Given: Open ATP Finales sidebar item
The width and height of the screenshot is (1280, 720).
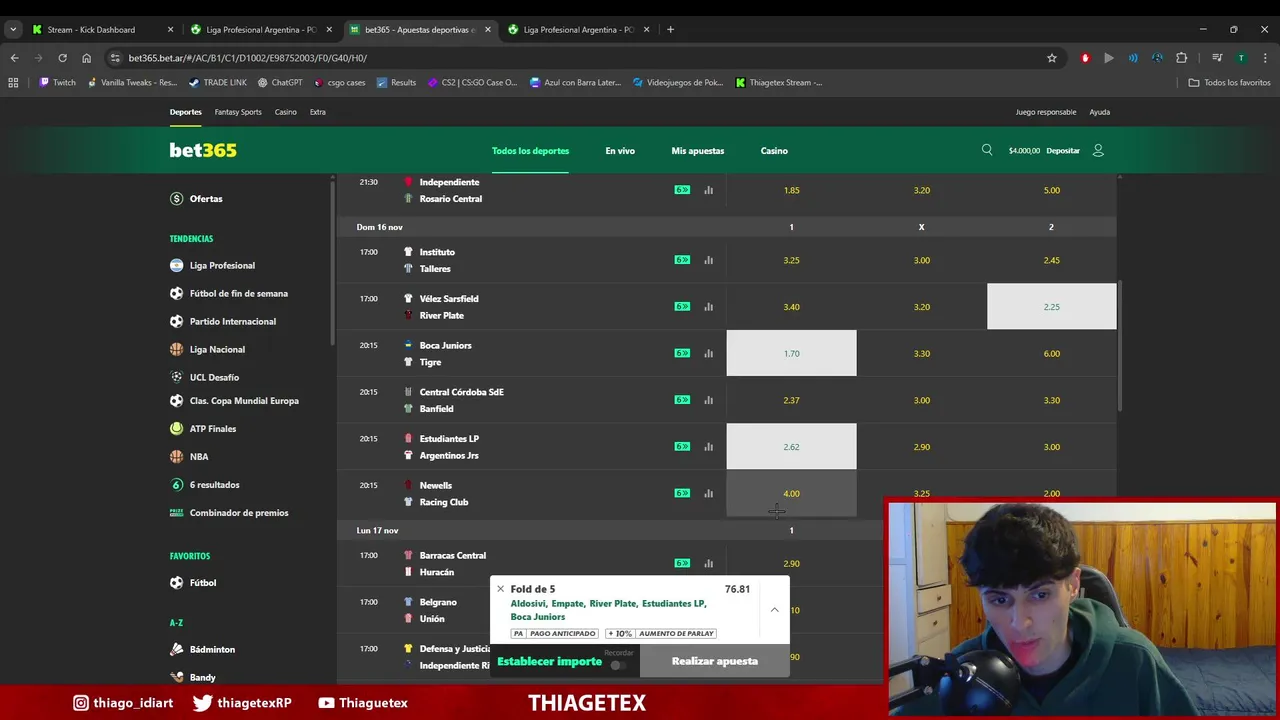Looking at the screenshot, I should tap(213, 429).
